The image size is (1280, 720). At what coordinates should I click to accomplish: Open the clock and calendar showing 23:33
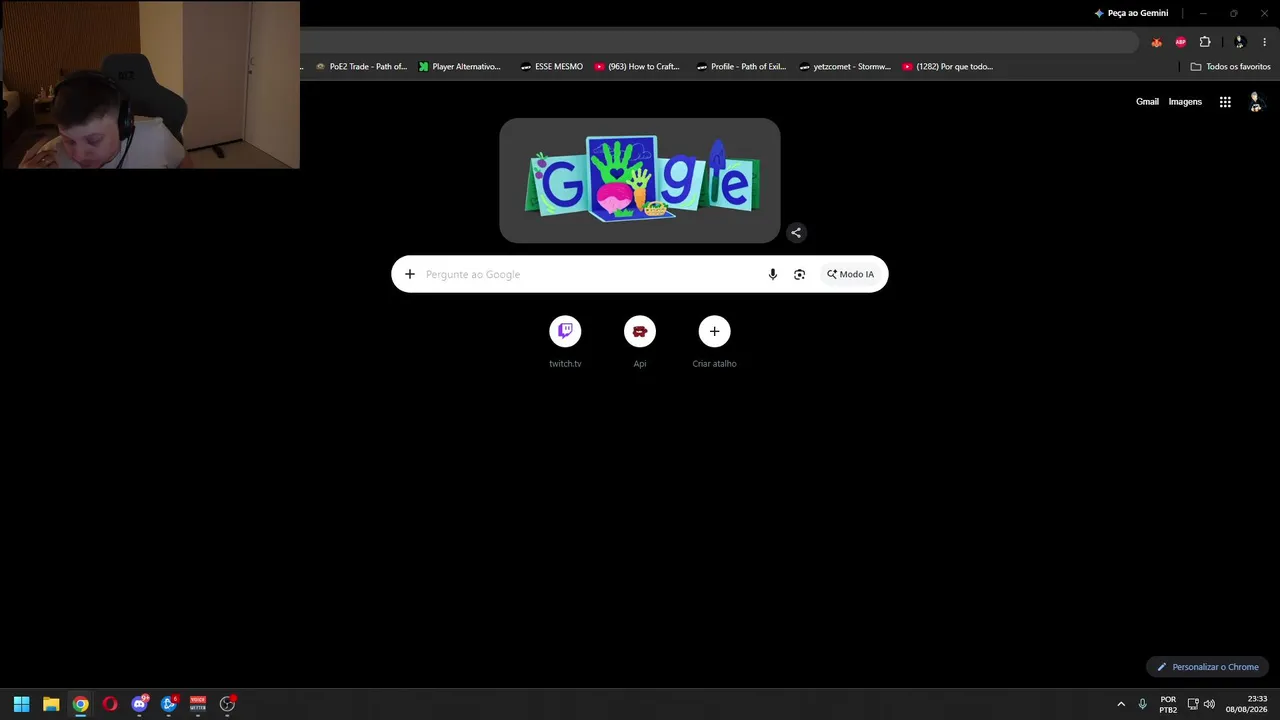[1246, 704]
